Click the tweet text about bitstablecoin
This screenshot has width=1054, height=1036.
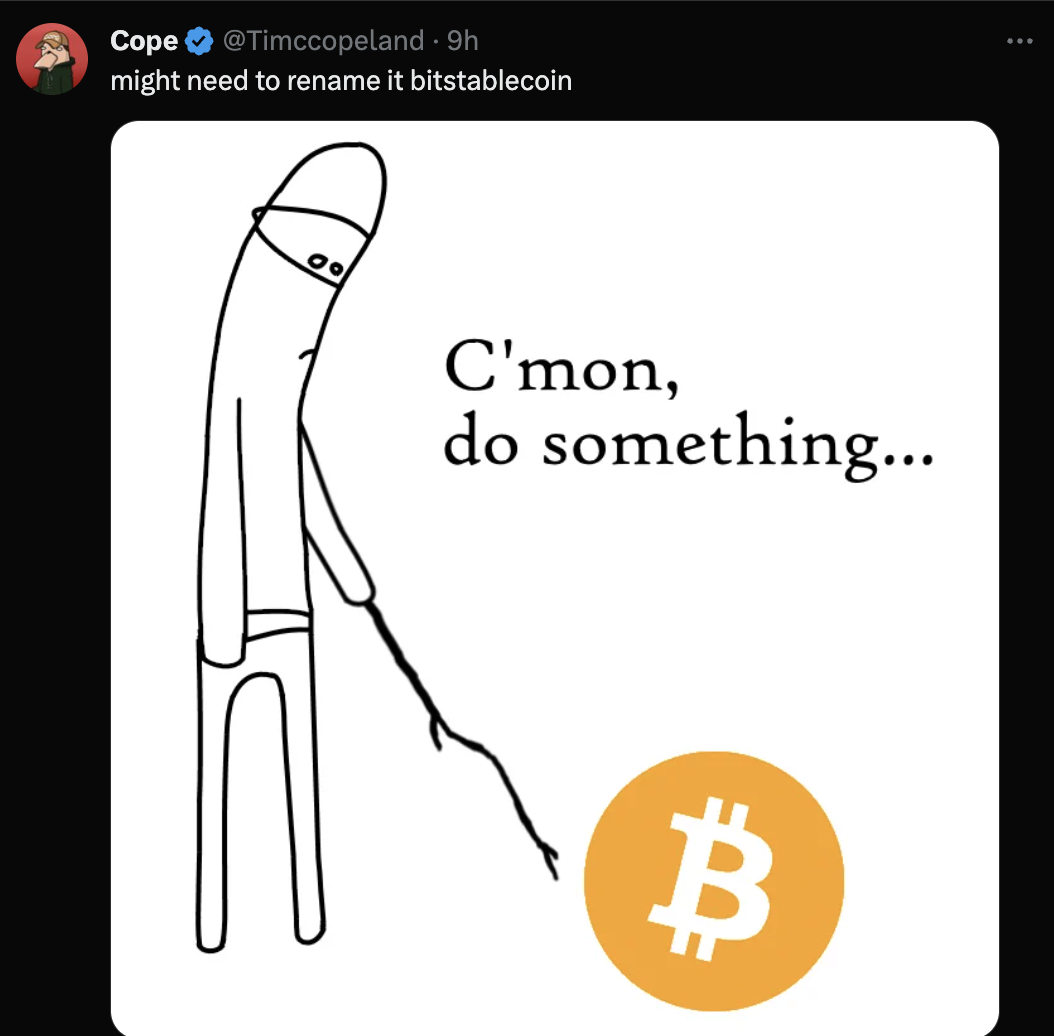pos(340,80)
